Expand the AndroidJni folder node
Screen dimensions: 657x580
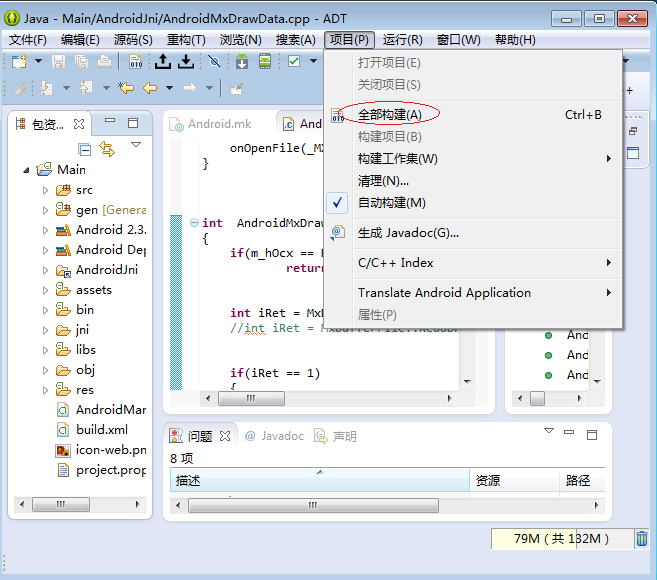[x=45, y=270]
